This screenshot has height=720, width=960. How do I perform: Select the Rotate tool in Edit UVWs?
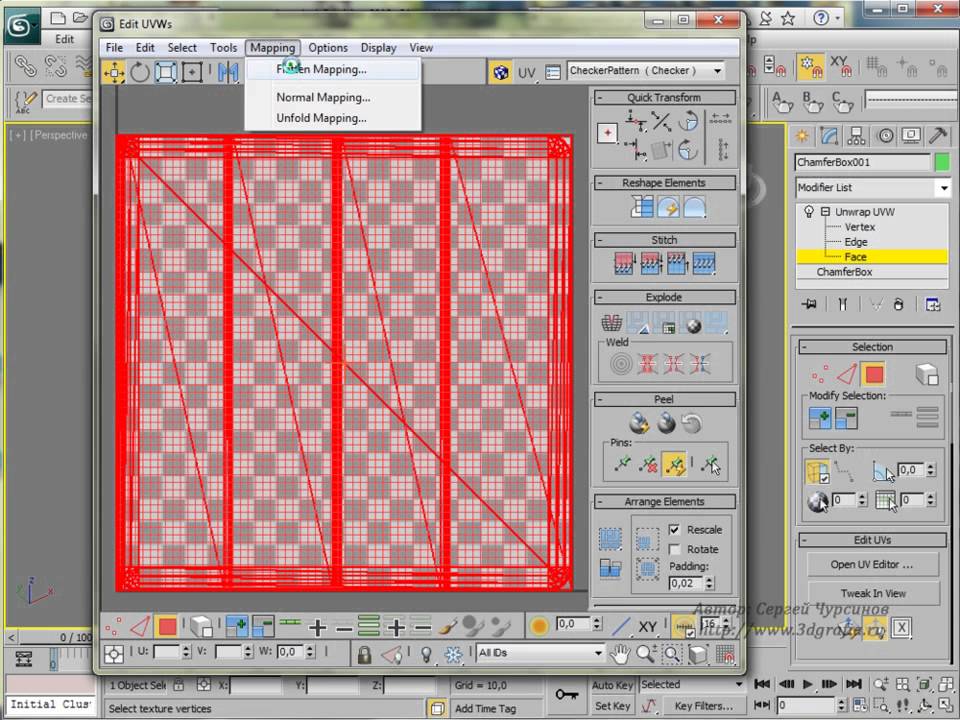tap(140, 72)
